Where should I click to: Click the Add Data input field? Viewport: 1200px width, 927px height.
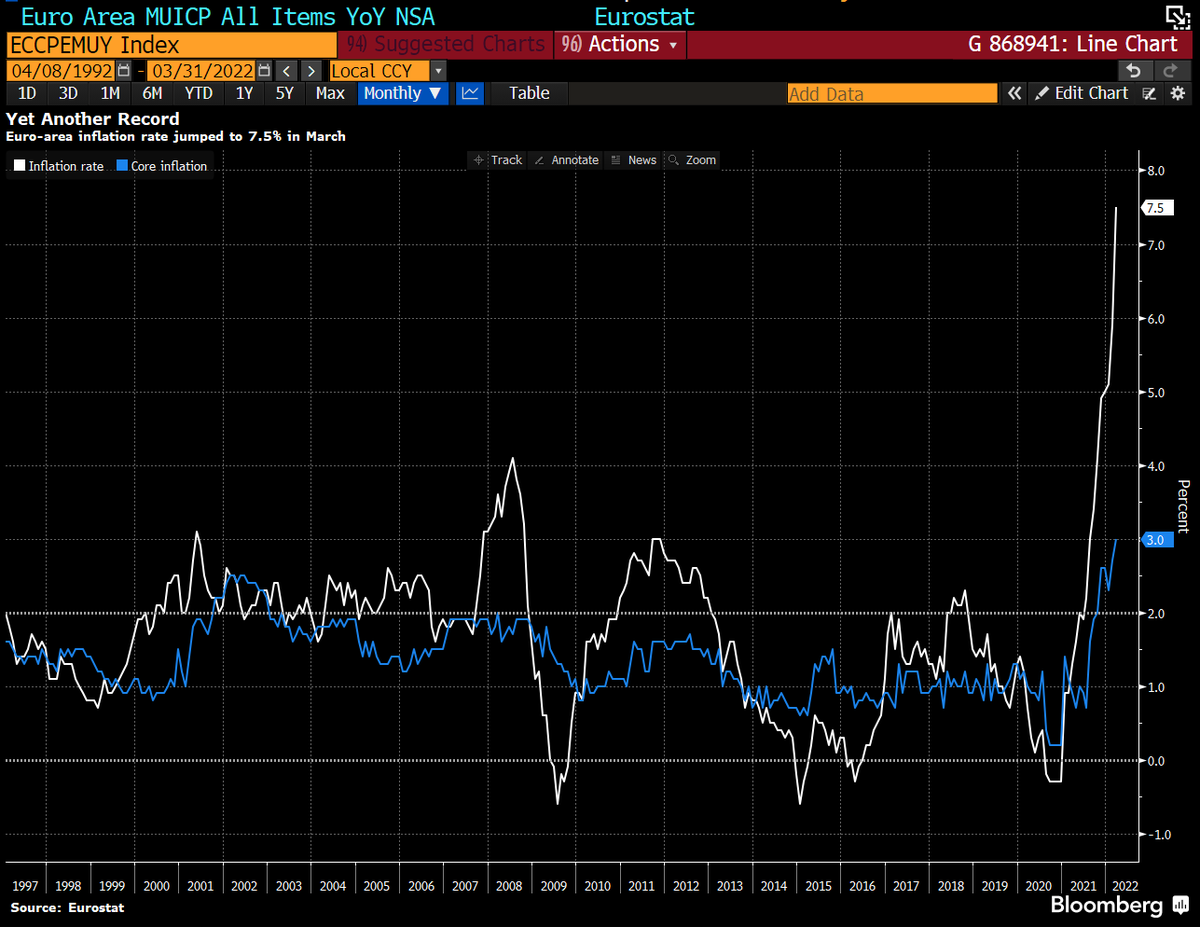(x=892, y=94)
